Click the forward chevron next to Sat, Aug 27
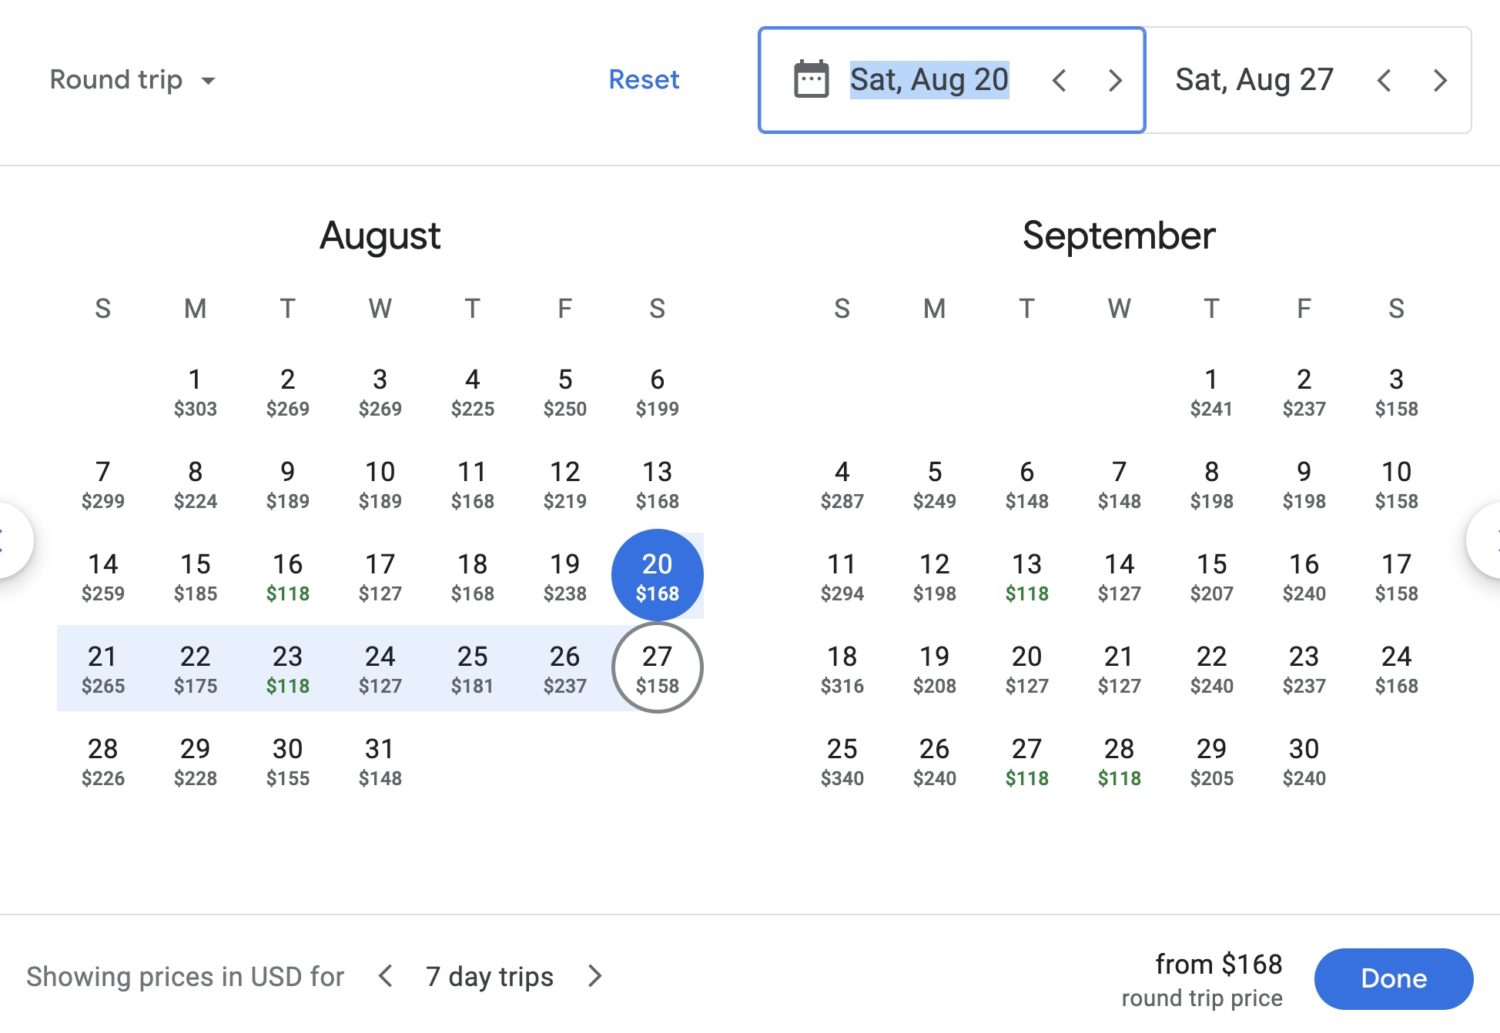The height and width of the screenshot is (1033, 1500). tap(1440, 80)
